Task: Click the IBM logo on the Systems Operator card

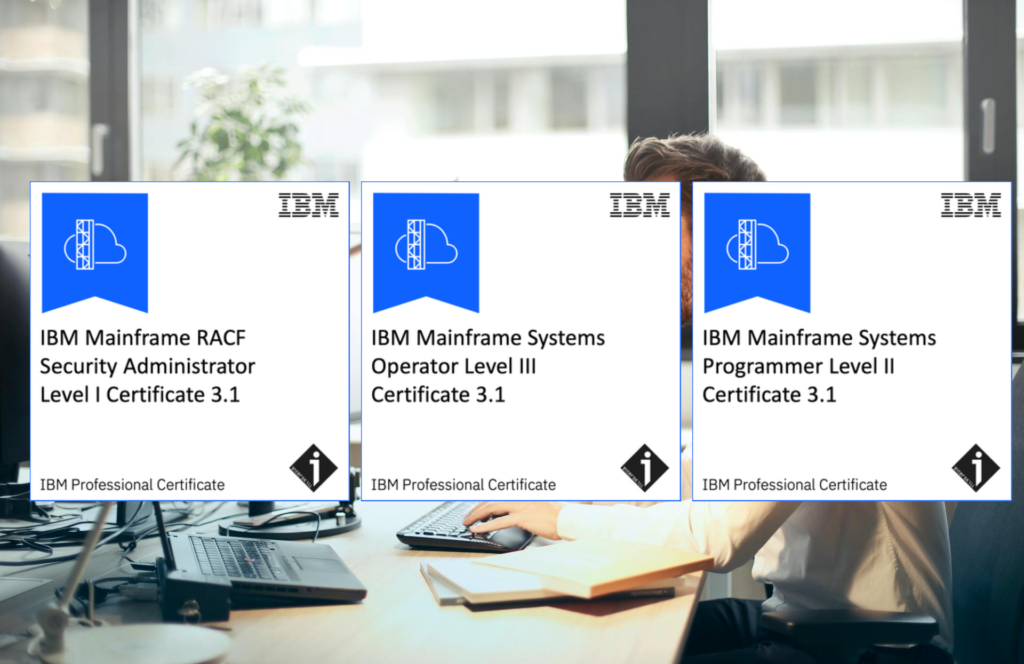Action: (x=640, y=205)
